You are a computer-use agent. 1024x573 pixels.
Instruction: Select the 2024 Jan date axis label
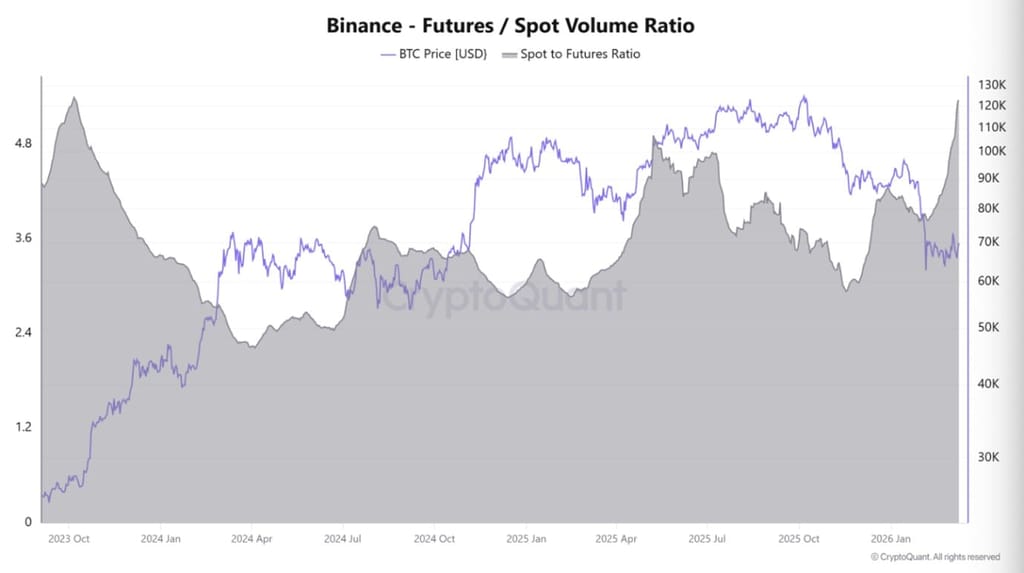(x=161, y=539)
